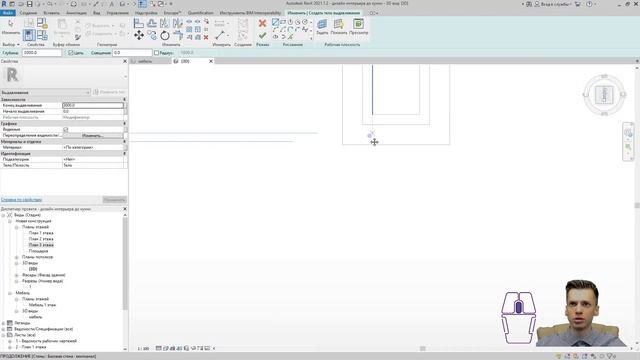Activate the Move tool in Modify panel

pyautogui.click(x=139, y=36)
